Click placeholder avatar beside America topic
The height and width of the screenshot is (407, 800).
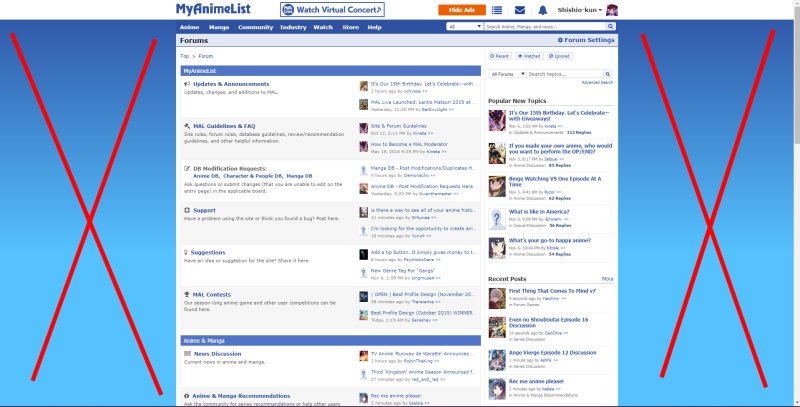497,219
